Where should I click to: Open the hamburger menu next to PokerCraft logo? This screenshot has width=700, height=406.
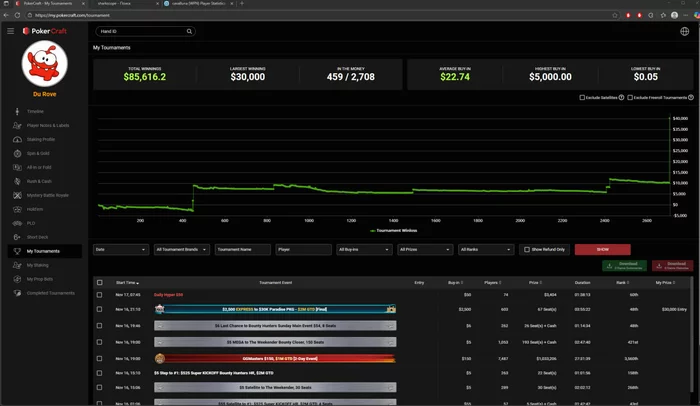(10, 31)
